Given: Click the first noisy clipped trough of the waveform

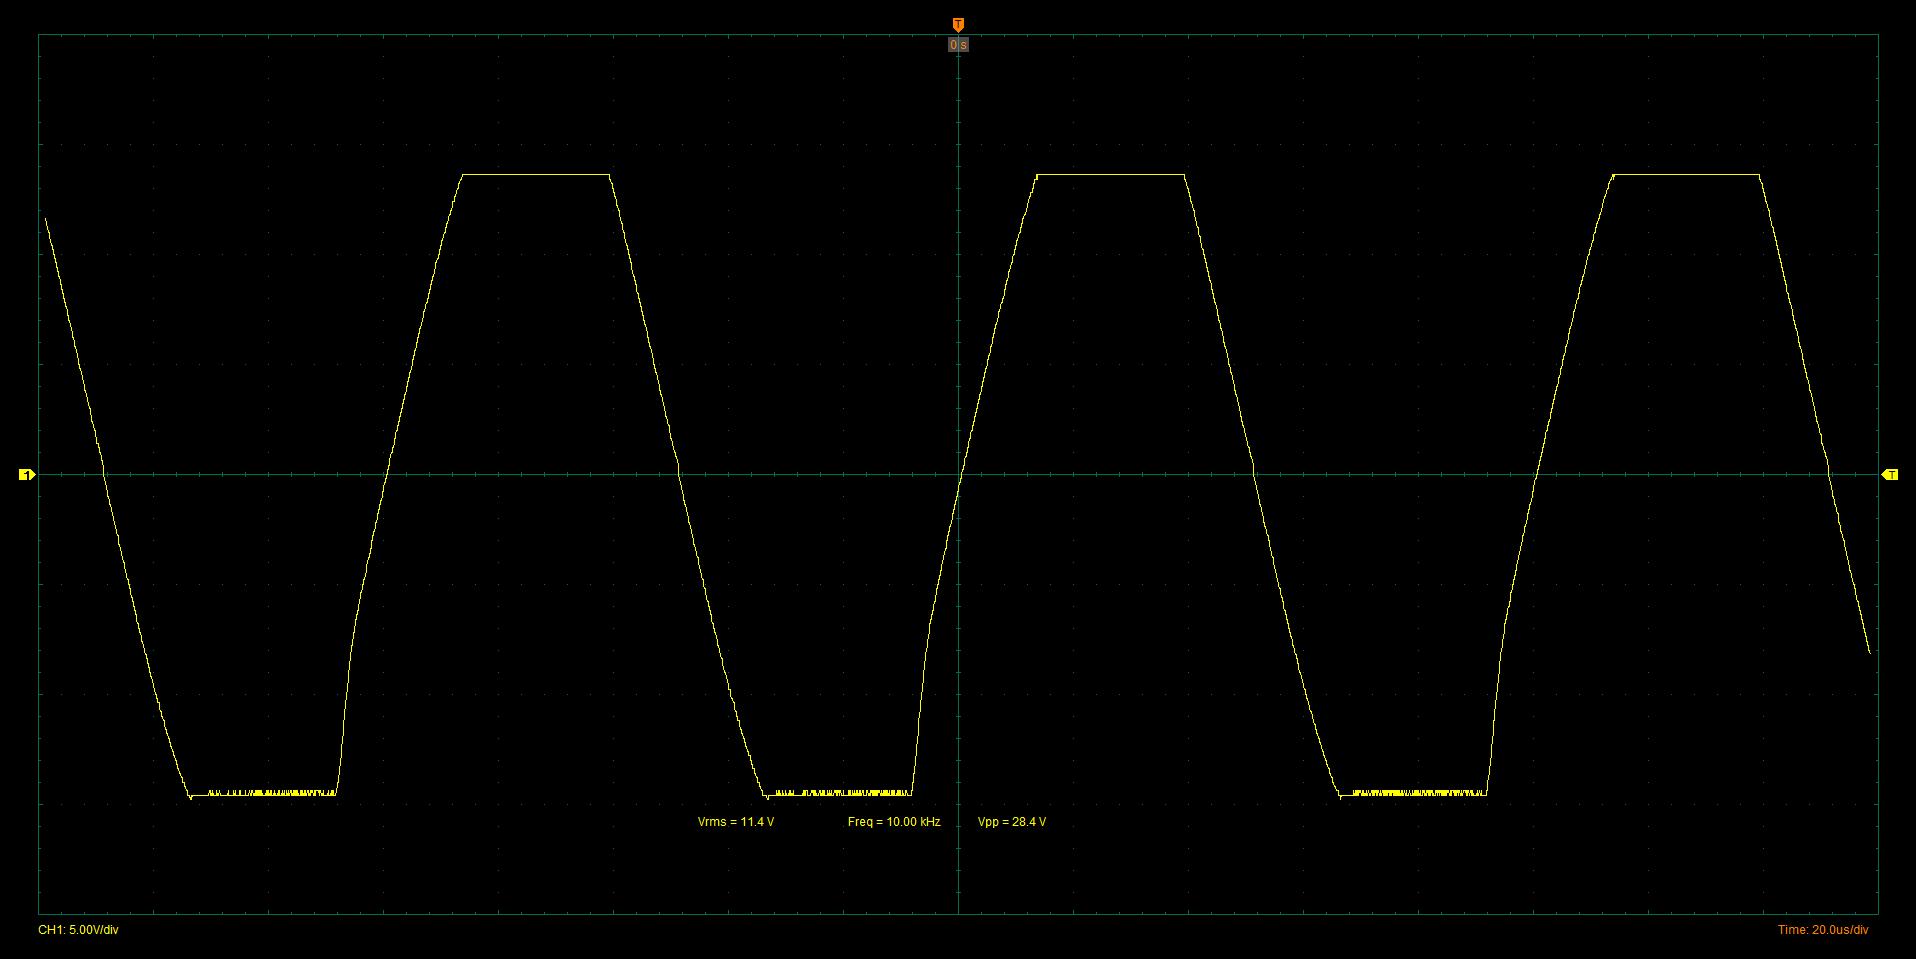Looking at the screenshot, I should pos(263,794).
